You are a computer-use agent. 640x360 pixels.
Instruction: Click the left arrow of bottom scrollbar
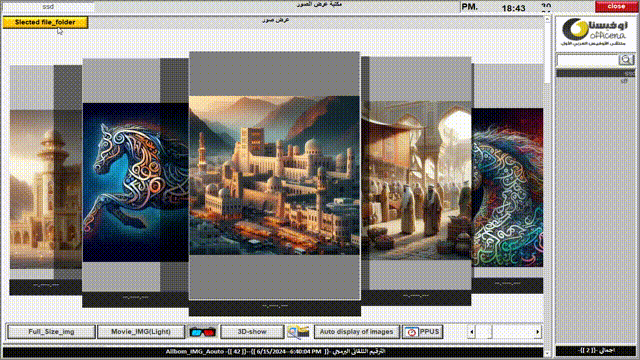point(472,332)
